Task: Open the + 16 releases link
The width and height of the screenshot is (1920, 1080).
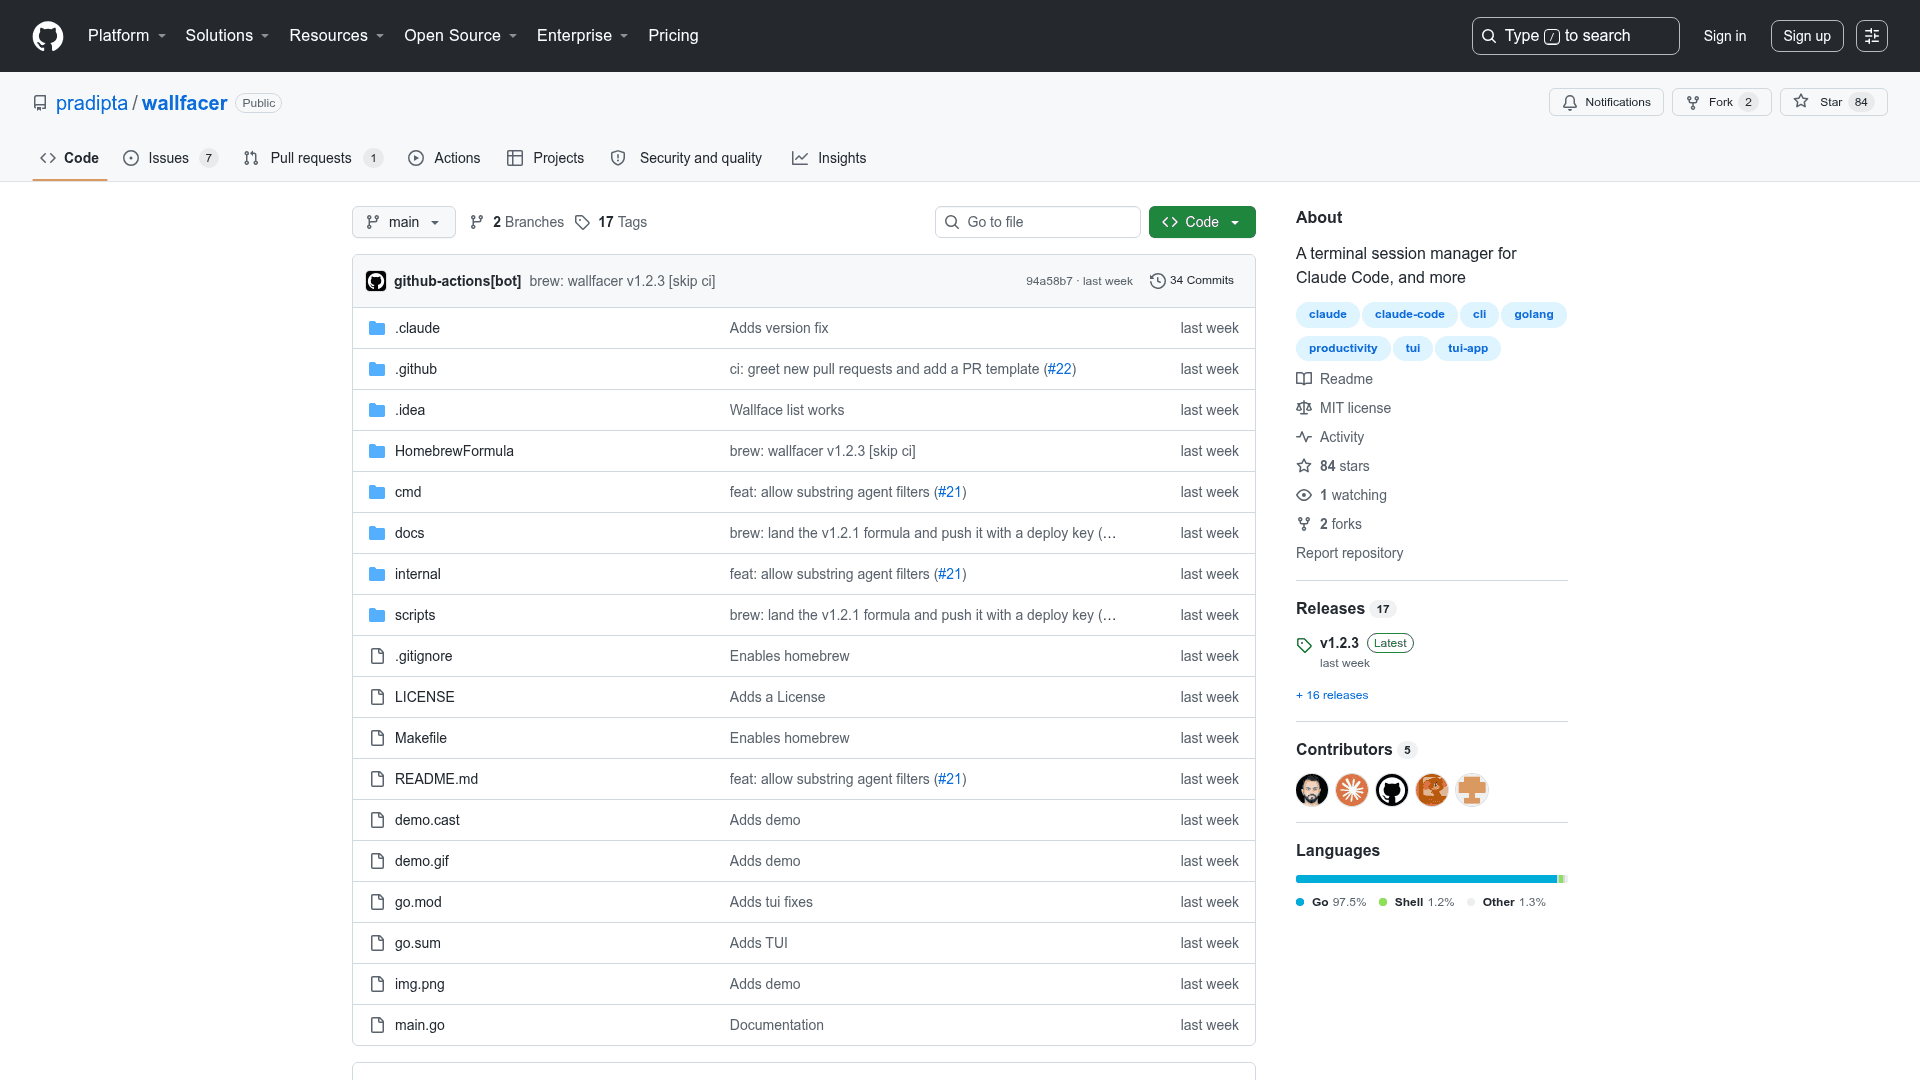Action: tap(1332, 696)
